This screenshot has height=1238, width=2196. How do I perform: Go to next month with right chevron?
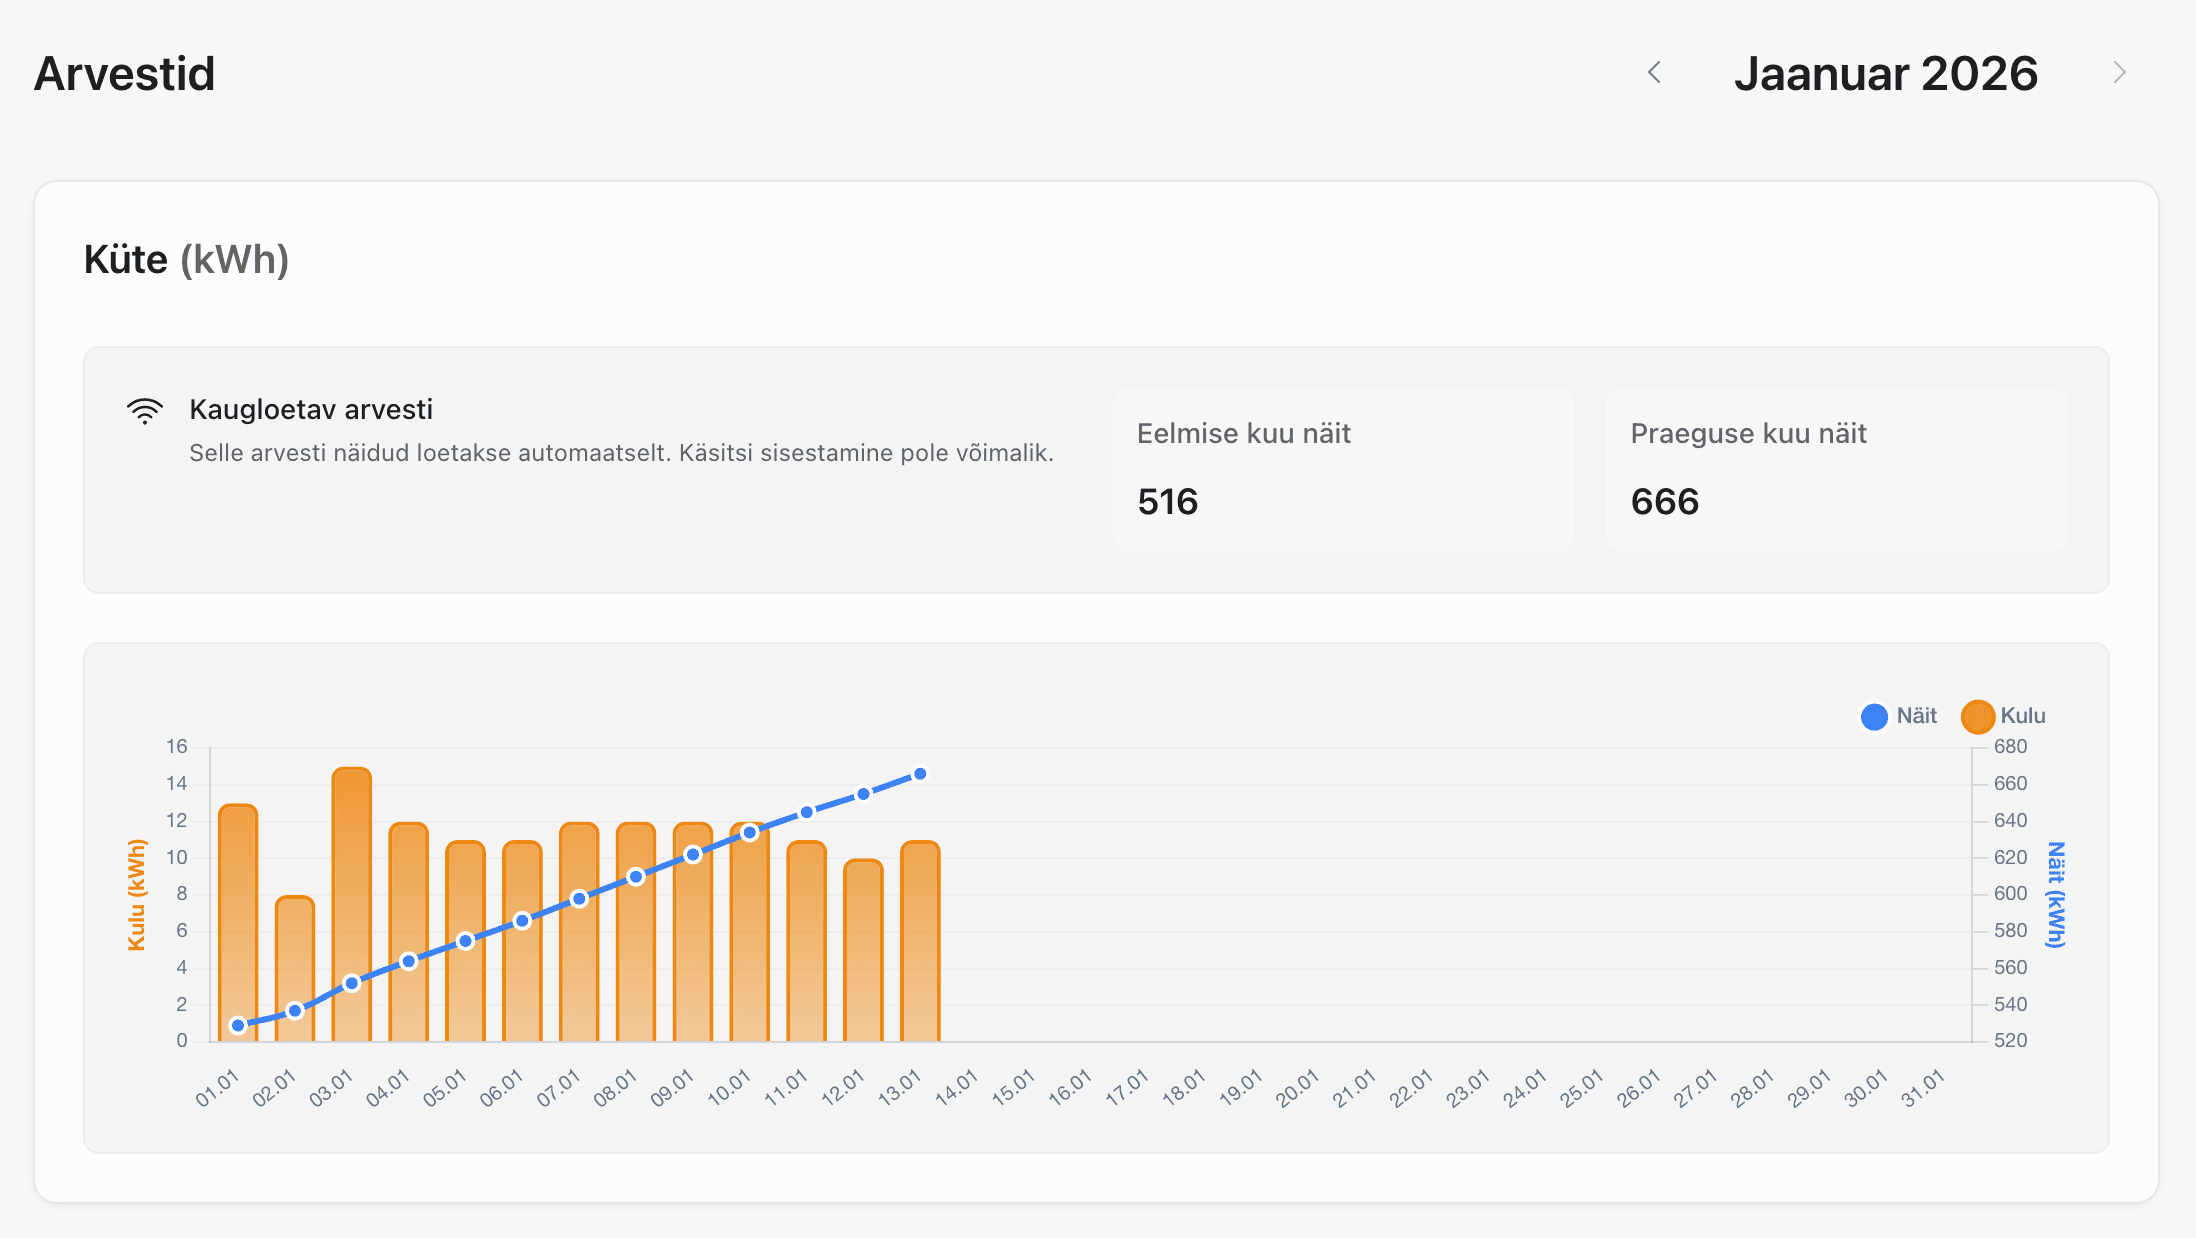pyautogui.click(x=2119, y=73)
